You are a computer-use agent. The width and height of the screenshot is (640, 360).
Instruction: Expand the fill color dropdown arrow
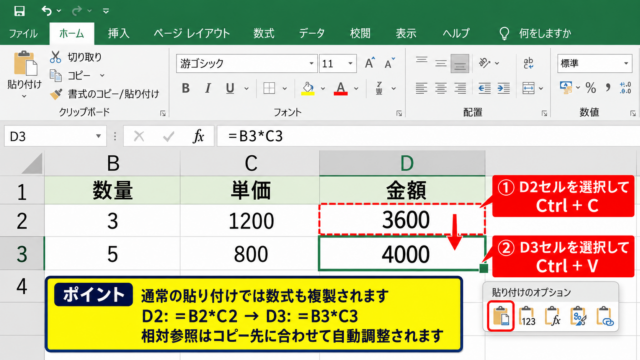tap(322, 88)
